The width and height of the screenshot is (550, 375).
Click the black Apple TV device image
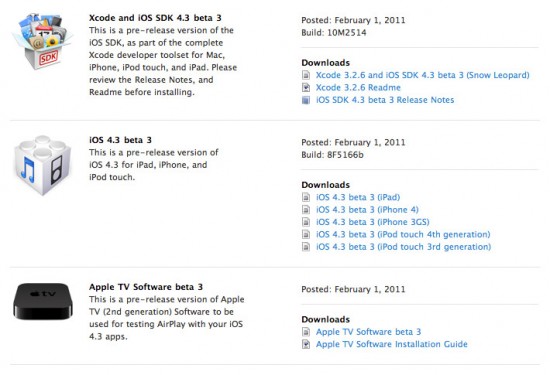point(43,301)
